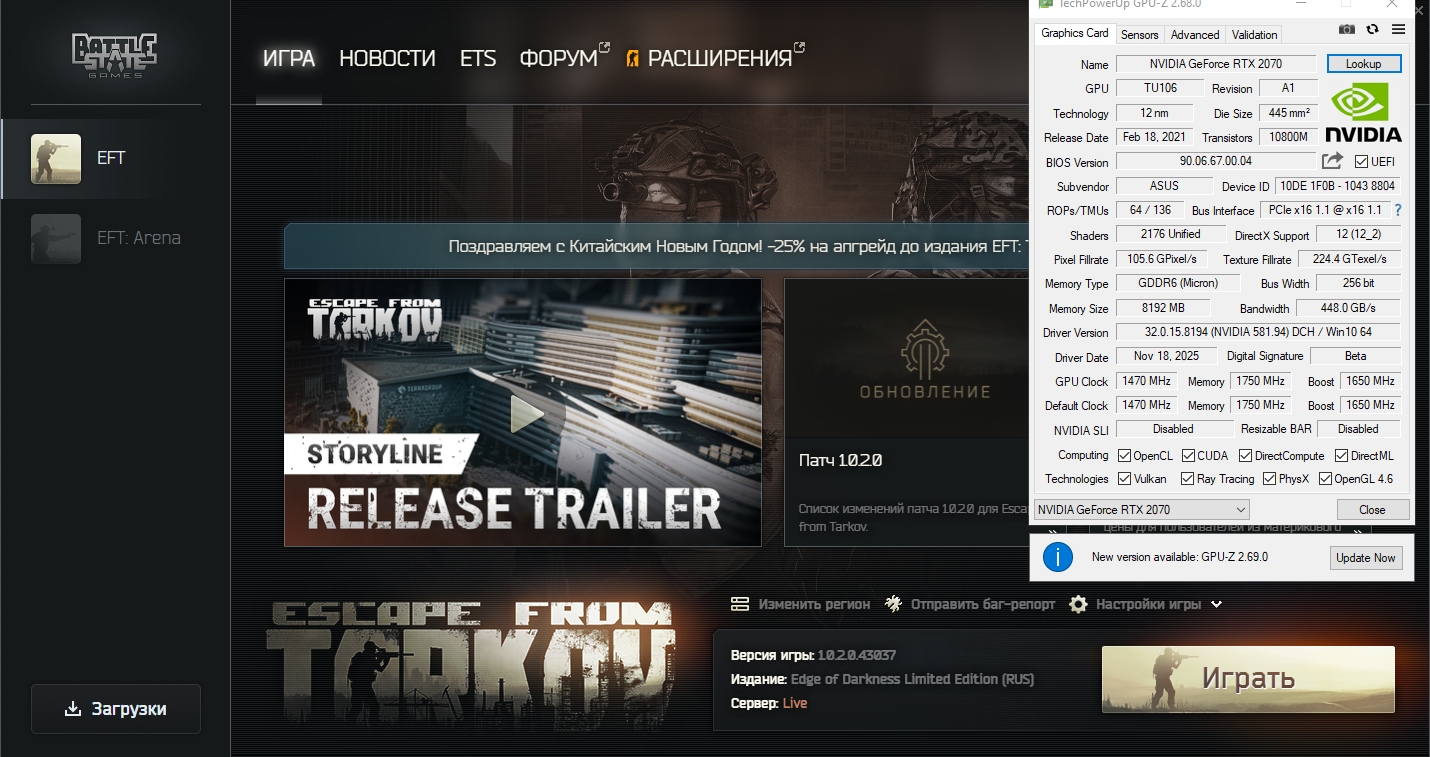Image resolution: width=1430 pixels, height=757 pixels.
Task: Open the НОВОСТИ launcher tab
Action: tap(387, 59)
